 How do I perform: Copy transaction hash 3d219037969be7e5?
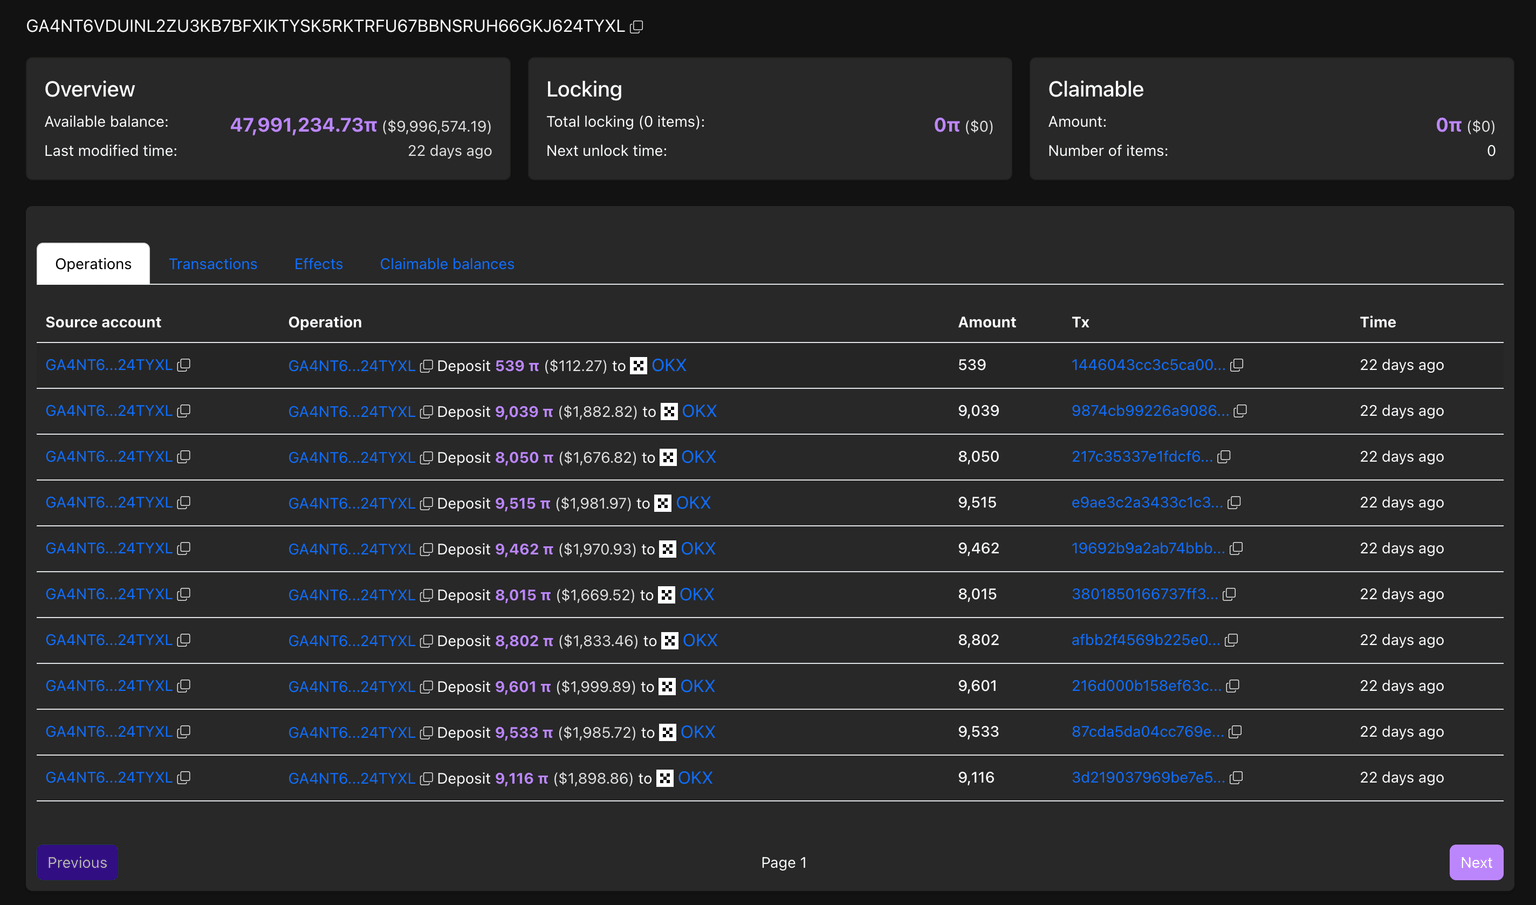tap(1236, 778)
